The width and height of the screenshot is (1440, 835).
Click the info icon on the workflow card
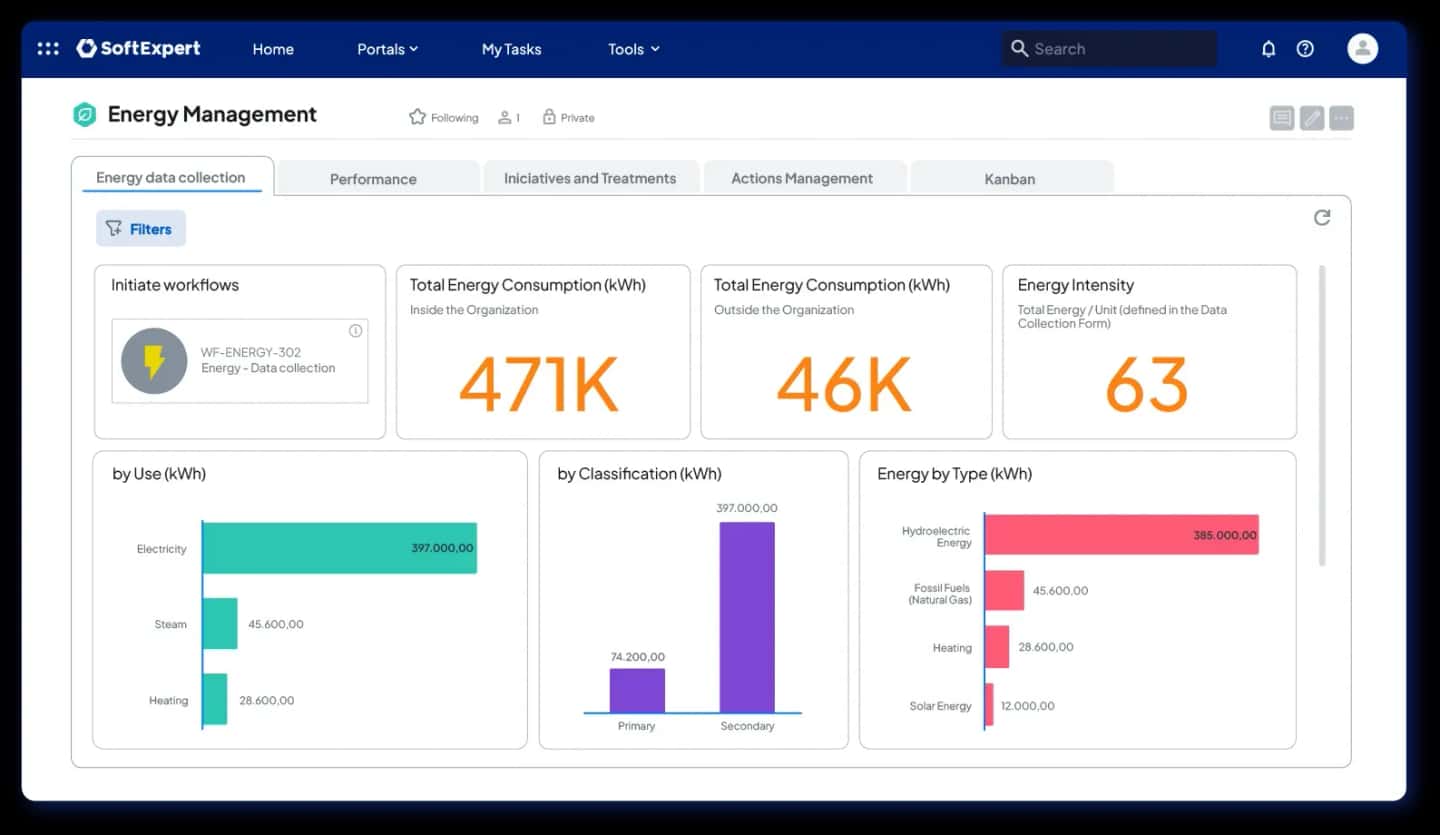(355, 331)
